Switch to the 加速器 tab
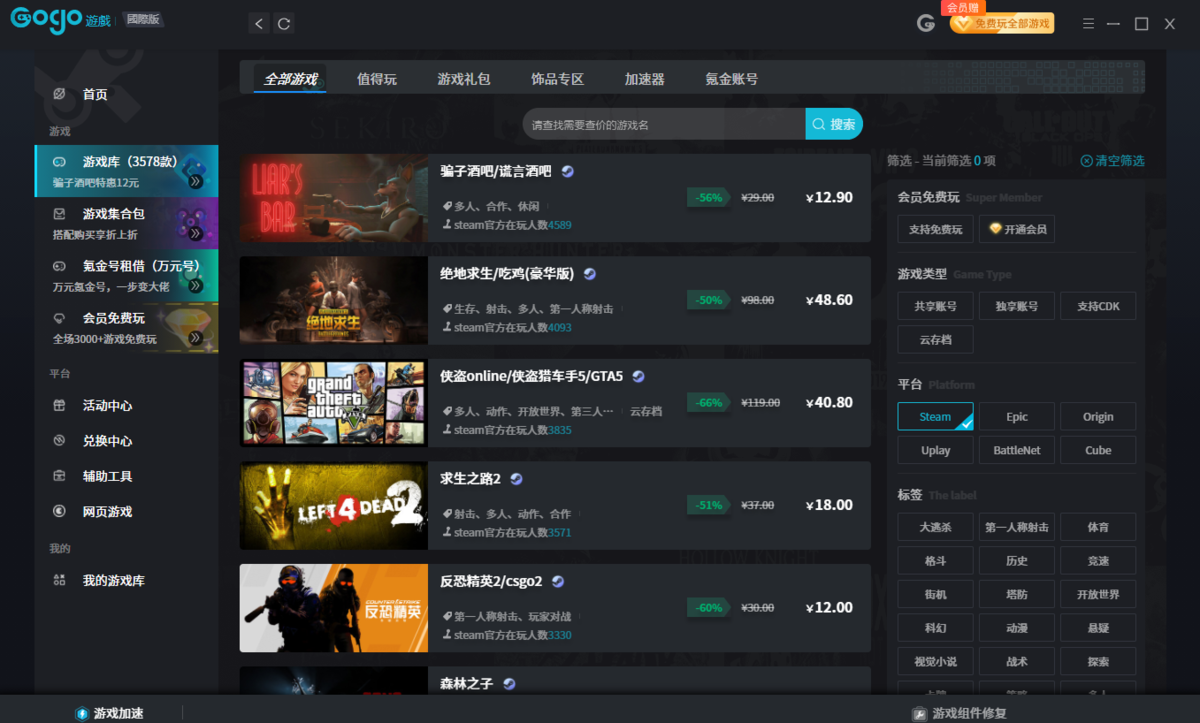 [x=644, y=79]
